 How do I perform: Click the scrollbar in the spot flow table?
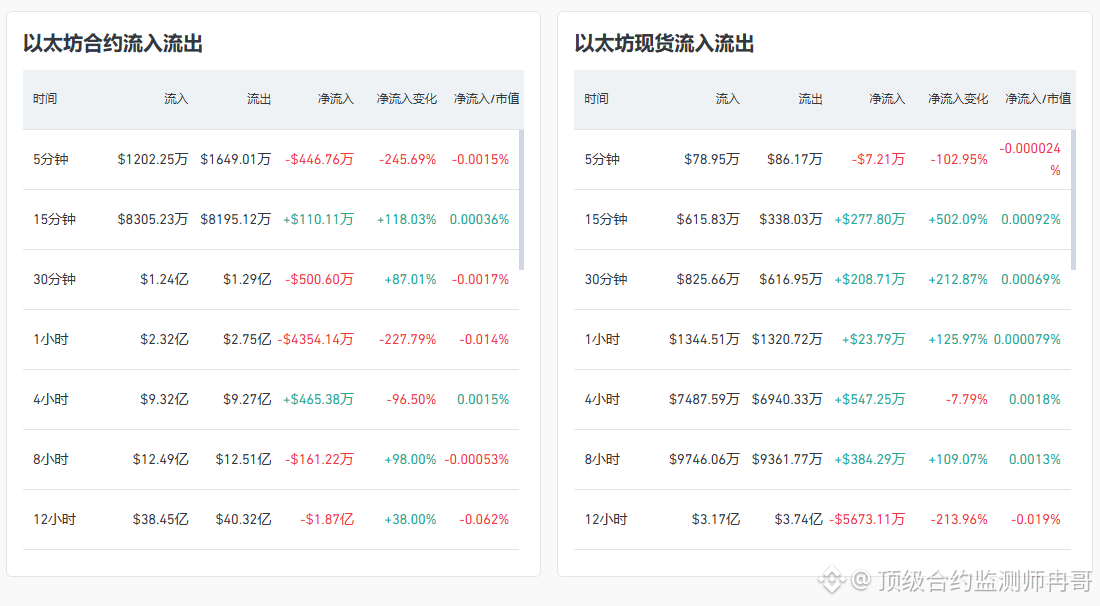click(1073, 200)
